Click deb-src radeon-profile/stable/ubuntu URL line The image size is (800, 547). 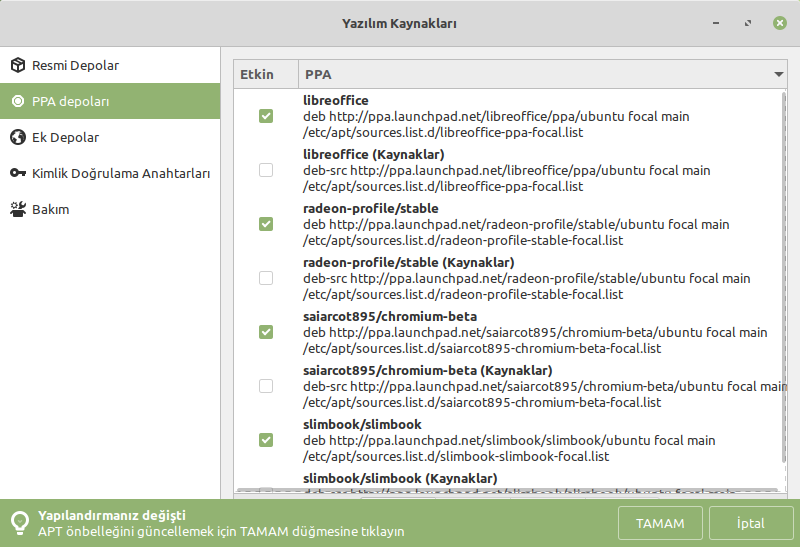point(527,279)
